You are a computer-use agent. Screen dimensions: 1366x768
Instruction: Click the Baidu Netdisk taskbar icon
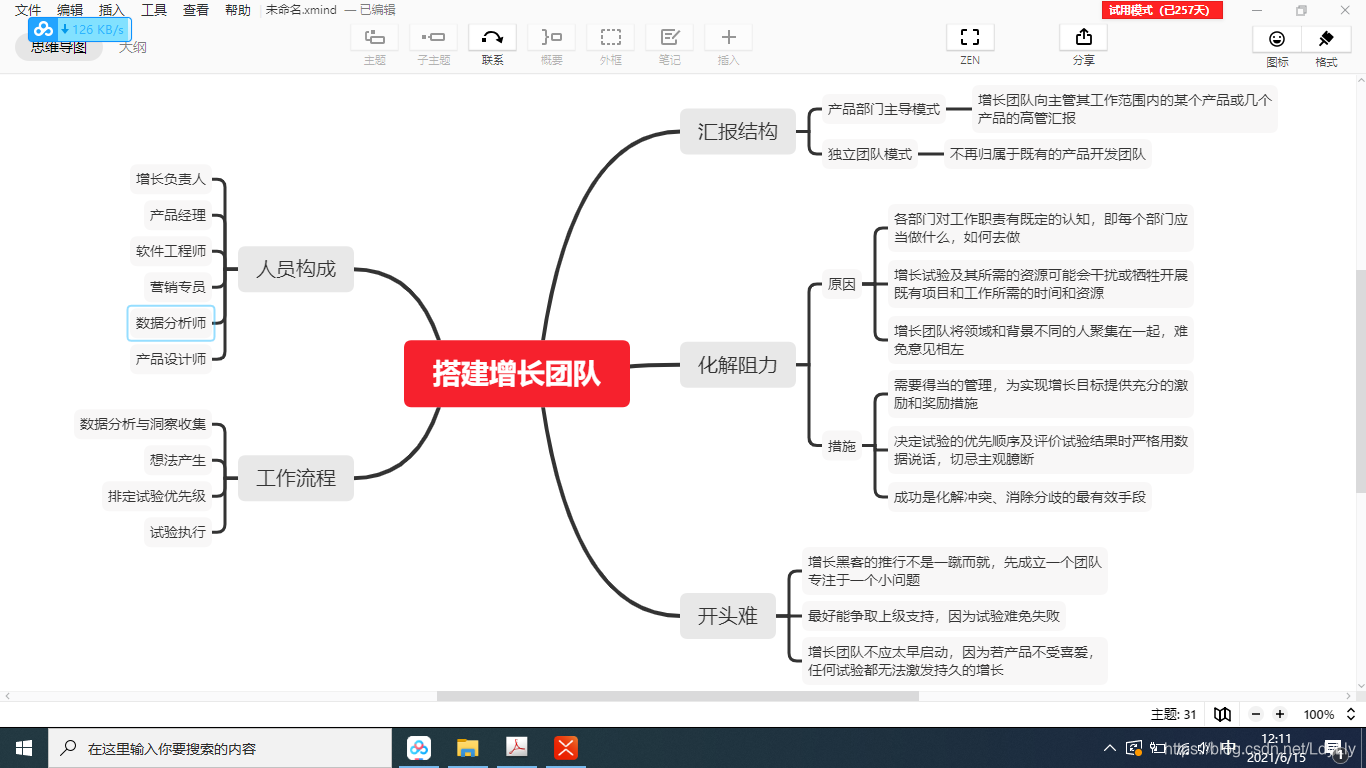pyautogui.click(x=419, y=748)
